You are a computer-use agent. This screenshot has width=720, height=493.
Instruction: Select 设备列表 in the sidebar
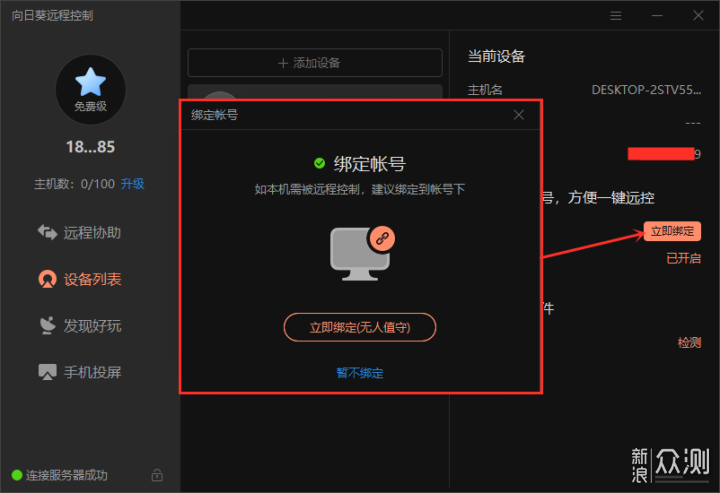(79, 279)
